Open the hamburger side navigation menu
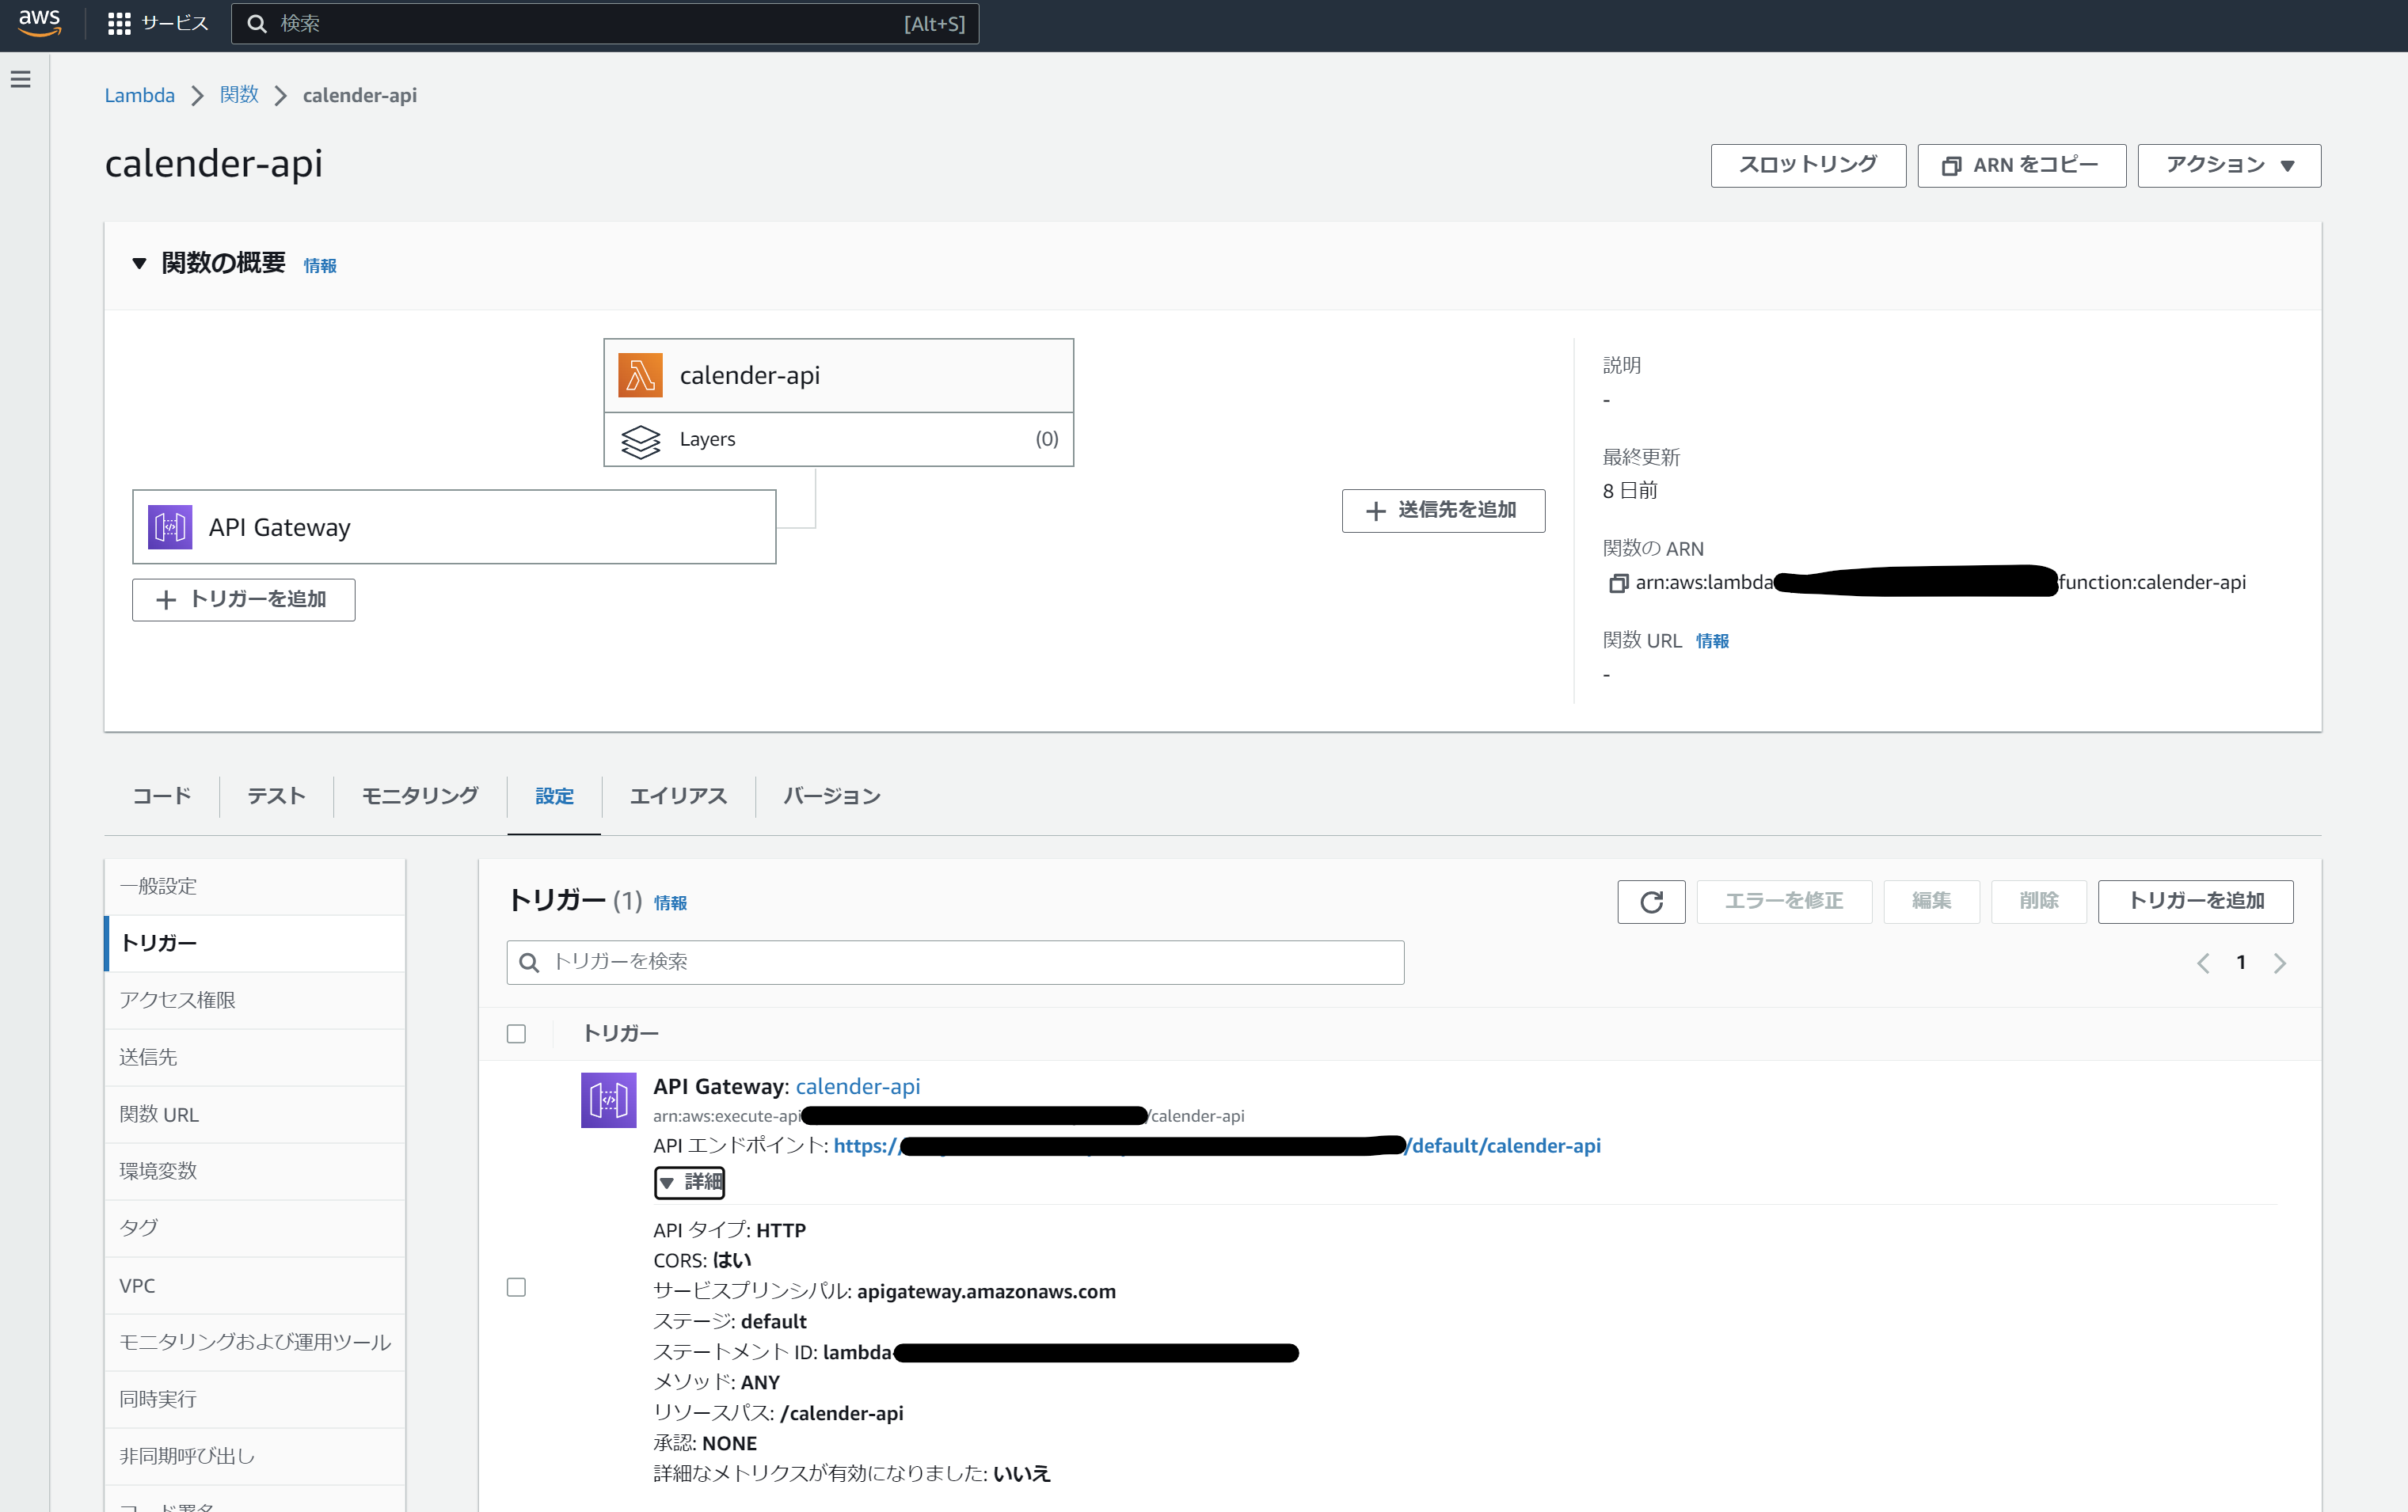Viewport: 2408px width, 1512px height. 21,79
